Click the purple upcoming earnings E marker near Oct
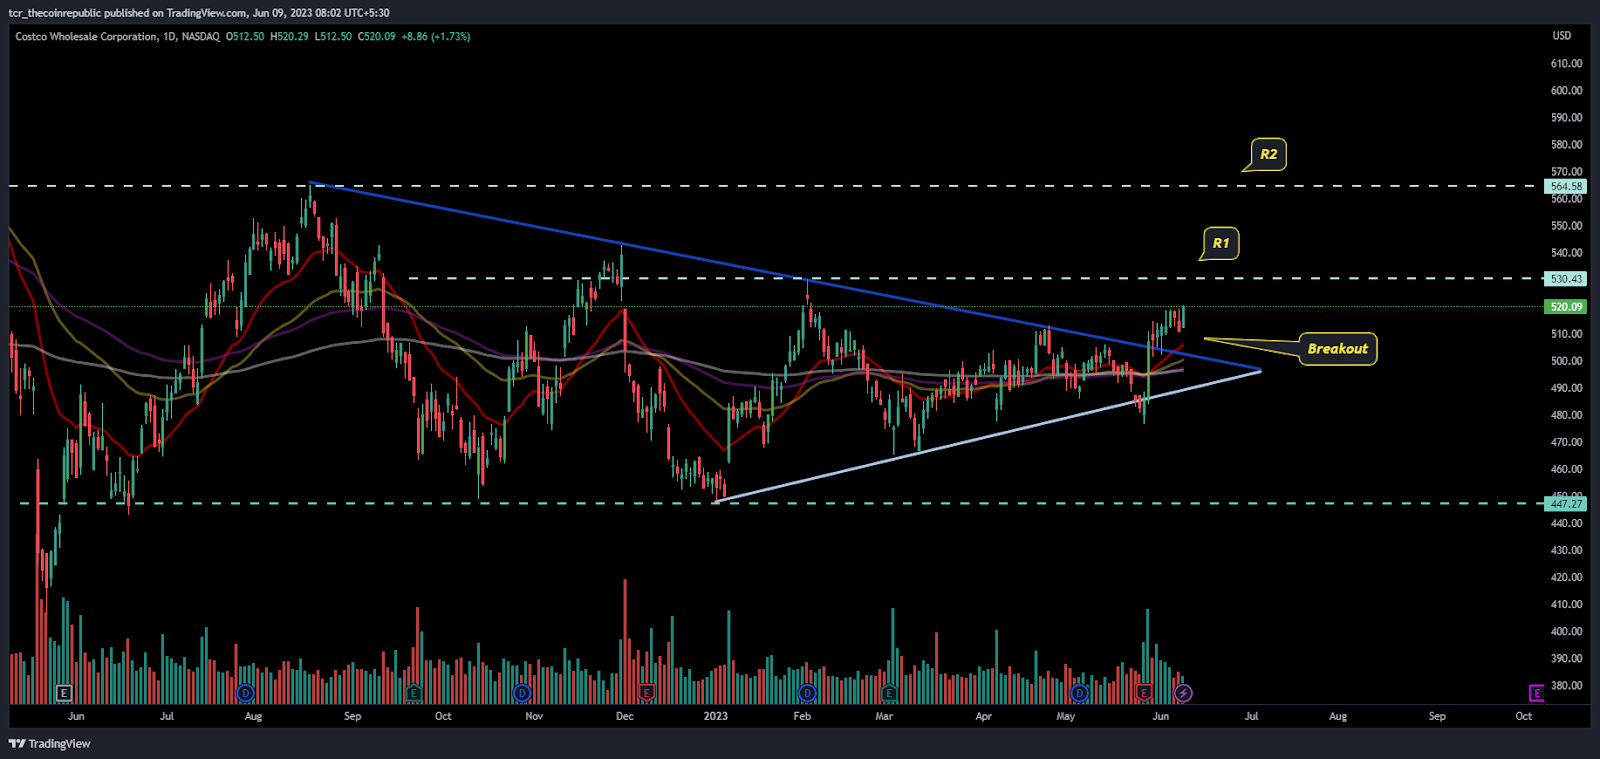The image size is (1600, 759). click(1537, 693)
